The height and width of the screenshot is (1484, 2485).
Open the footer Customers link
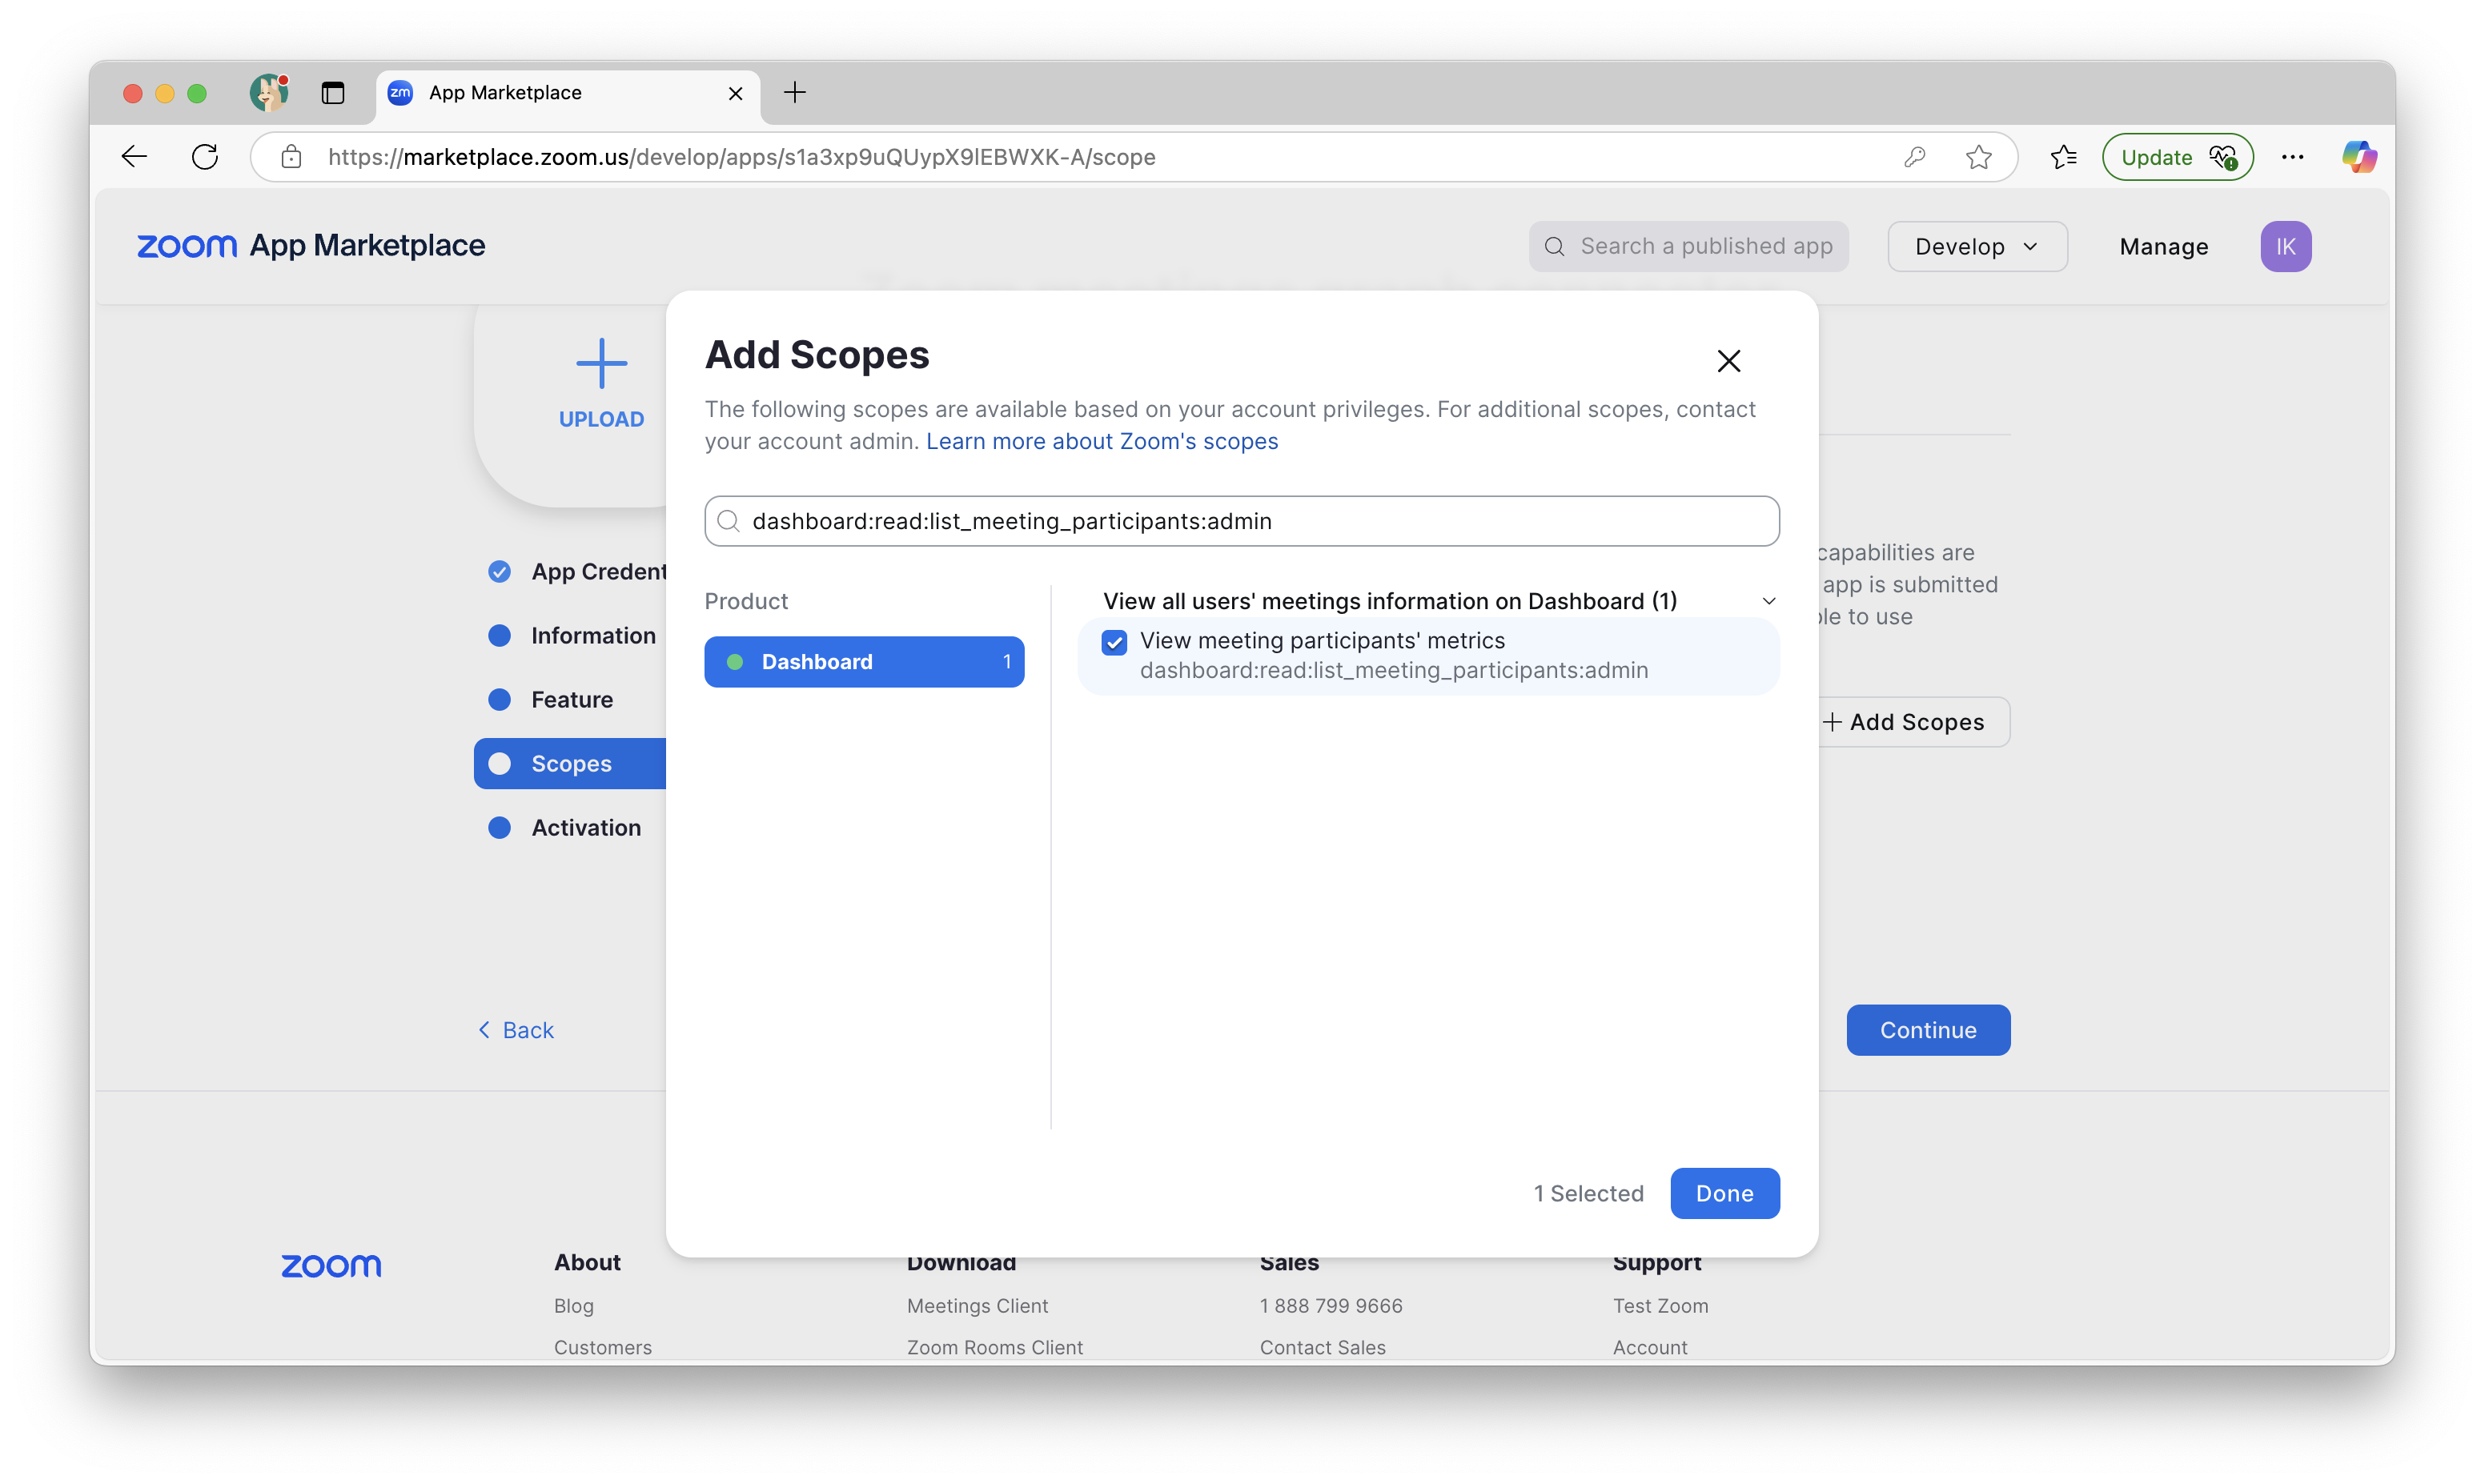pos(602,1347)
